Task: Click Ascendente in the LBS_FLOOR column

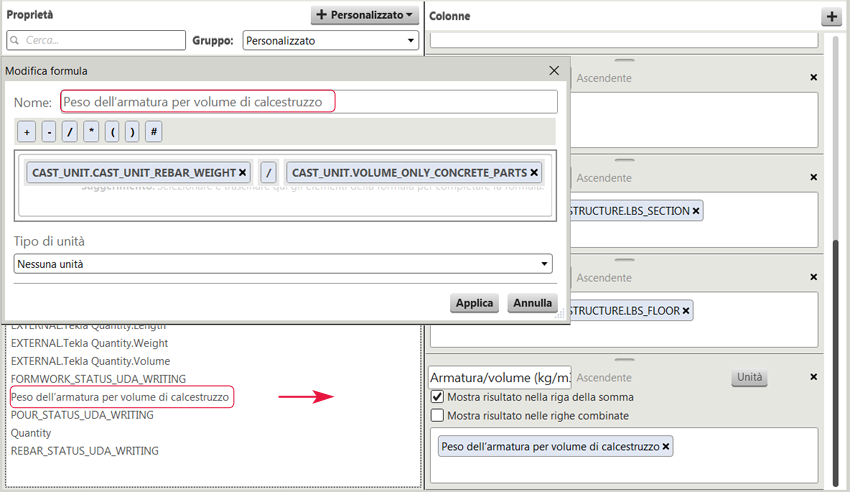Action: coord(604,277)
